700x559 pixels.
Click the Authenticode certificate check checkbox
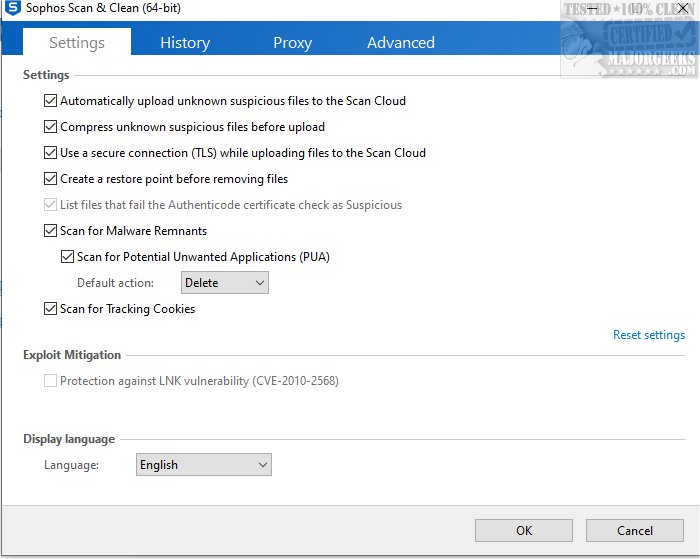(51, 205)
